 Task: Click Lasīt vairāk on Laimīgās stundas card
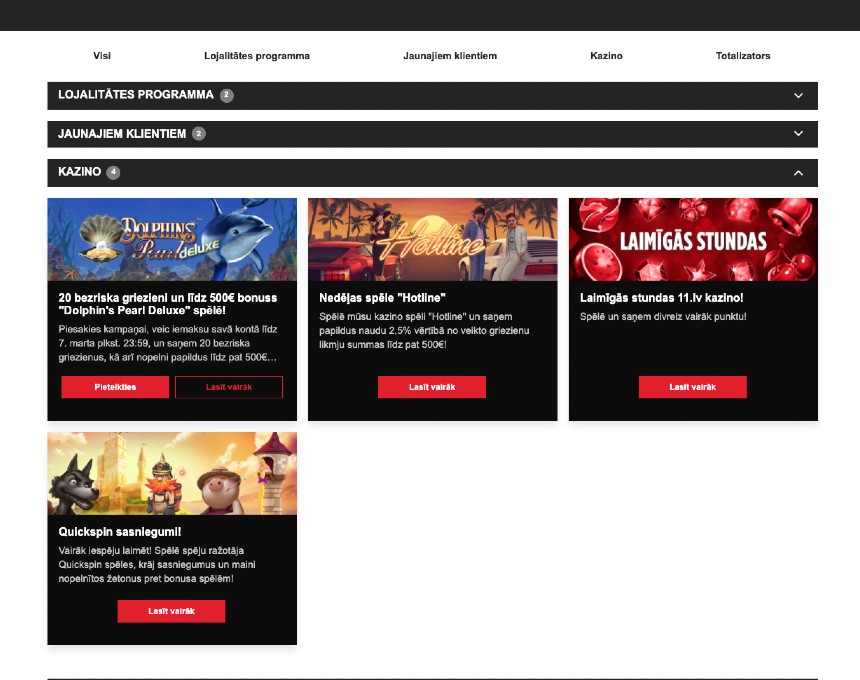[x=693, y=387]
